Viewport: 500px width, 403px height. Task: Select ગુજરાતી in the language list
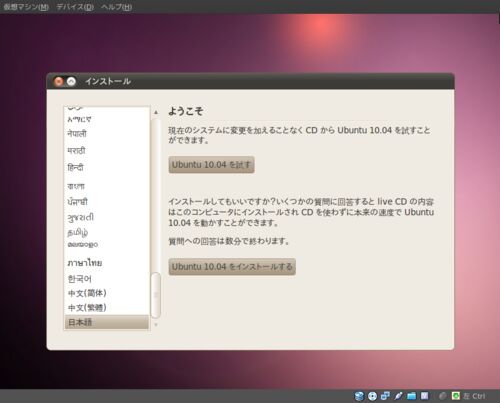coord(106,218)
